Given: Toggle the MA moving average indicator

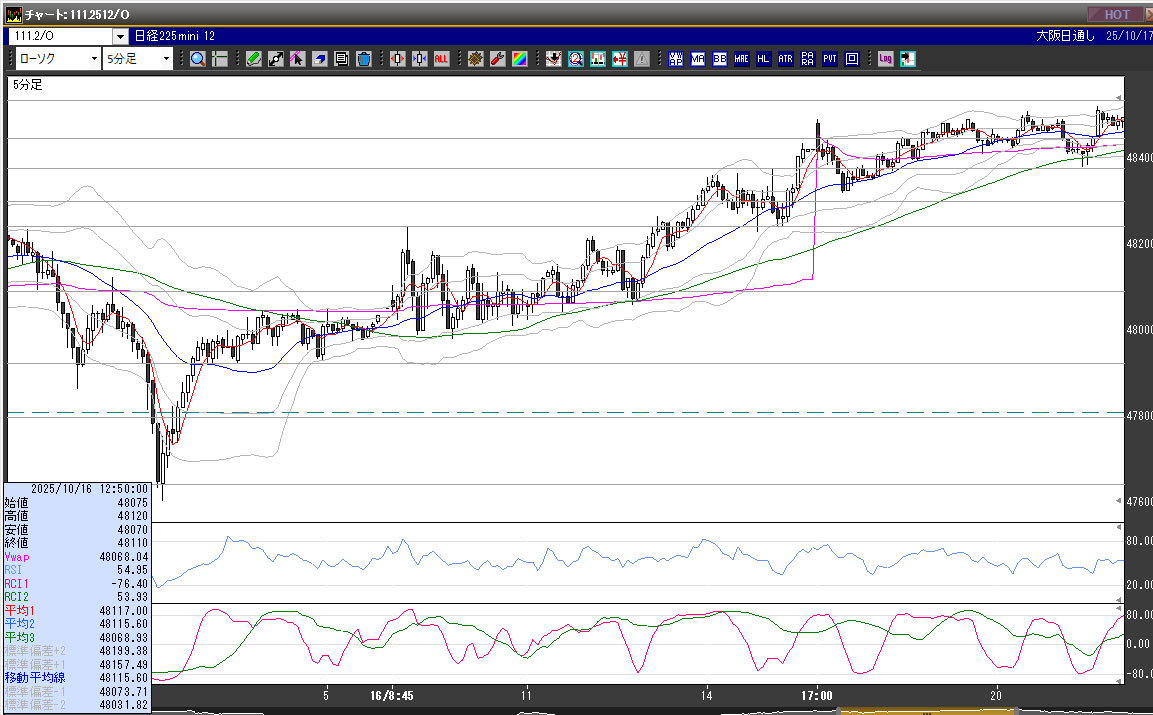Looking at the screenshot, I should click(x=698, y=59).
